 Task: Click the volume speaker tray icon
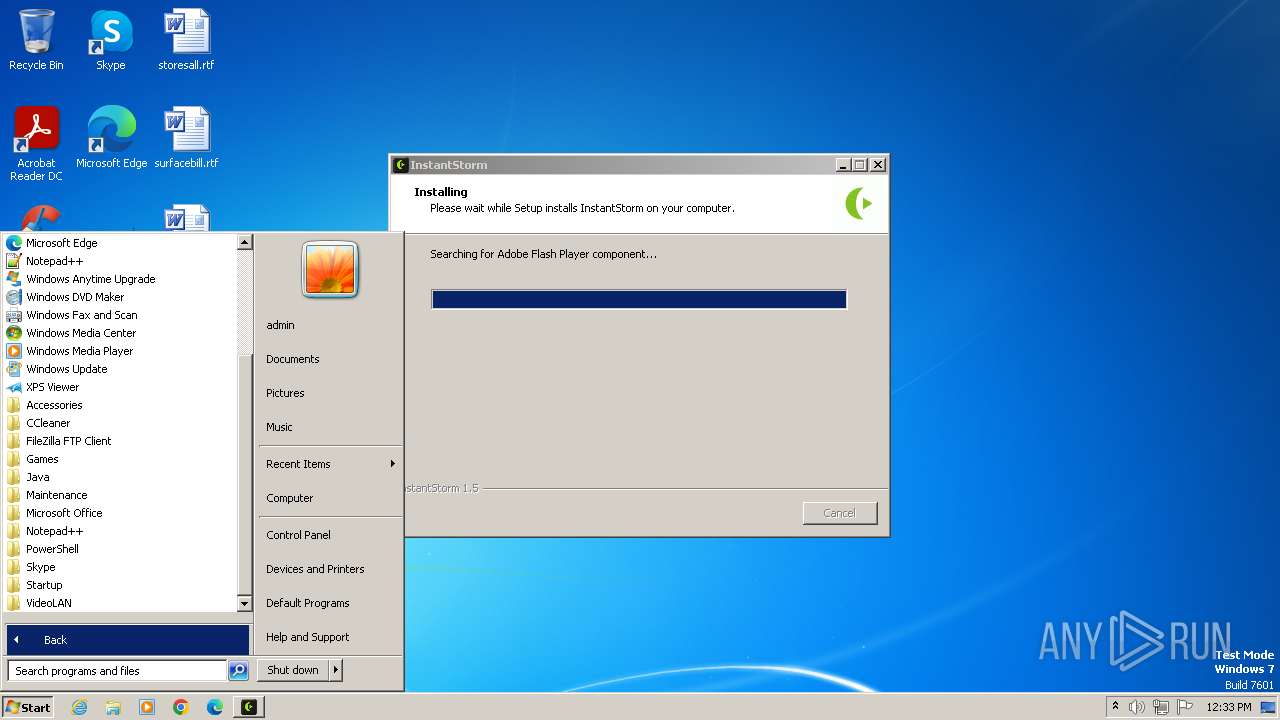coord(1137,707)
